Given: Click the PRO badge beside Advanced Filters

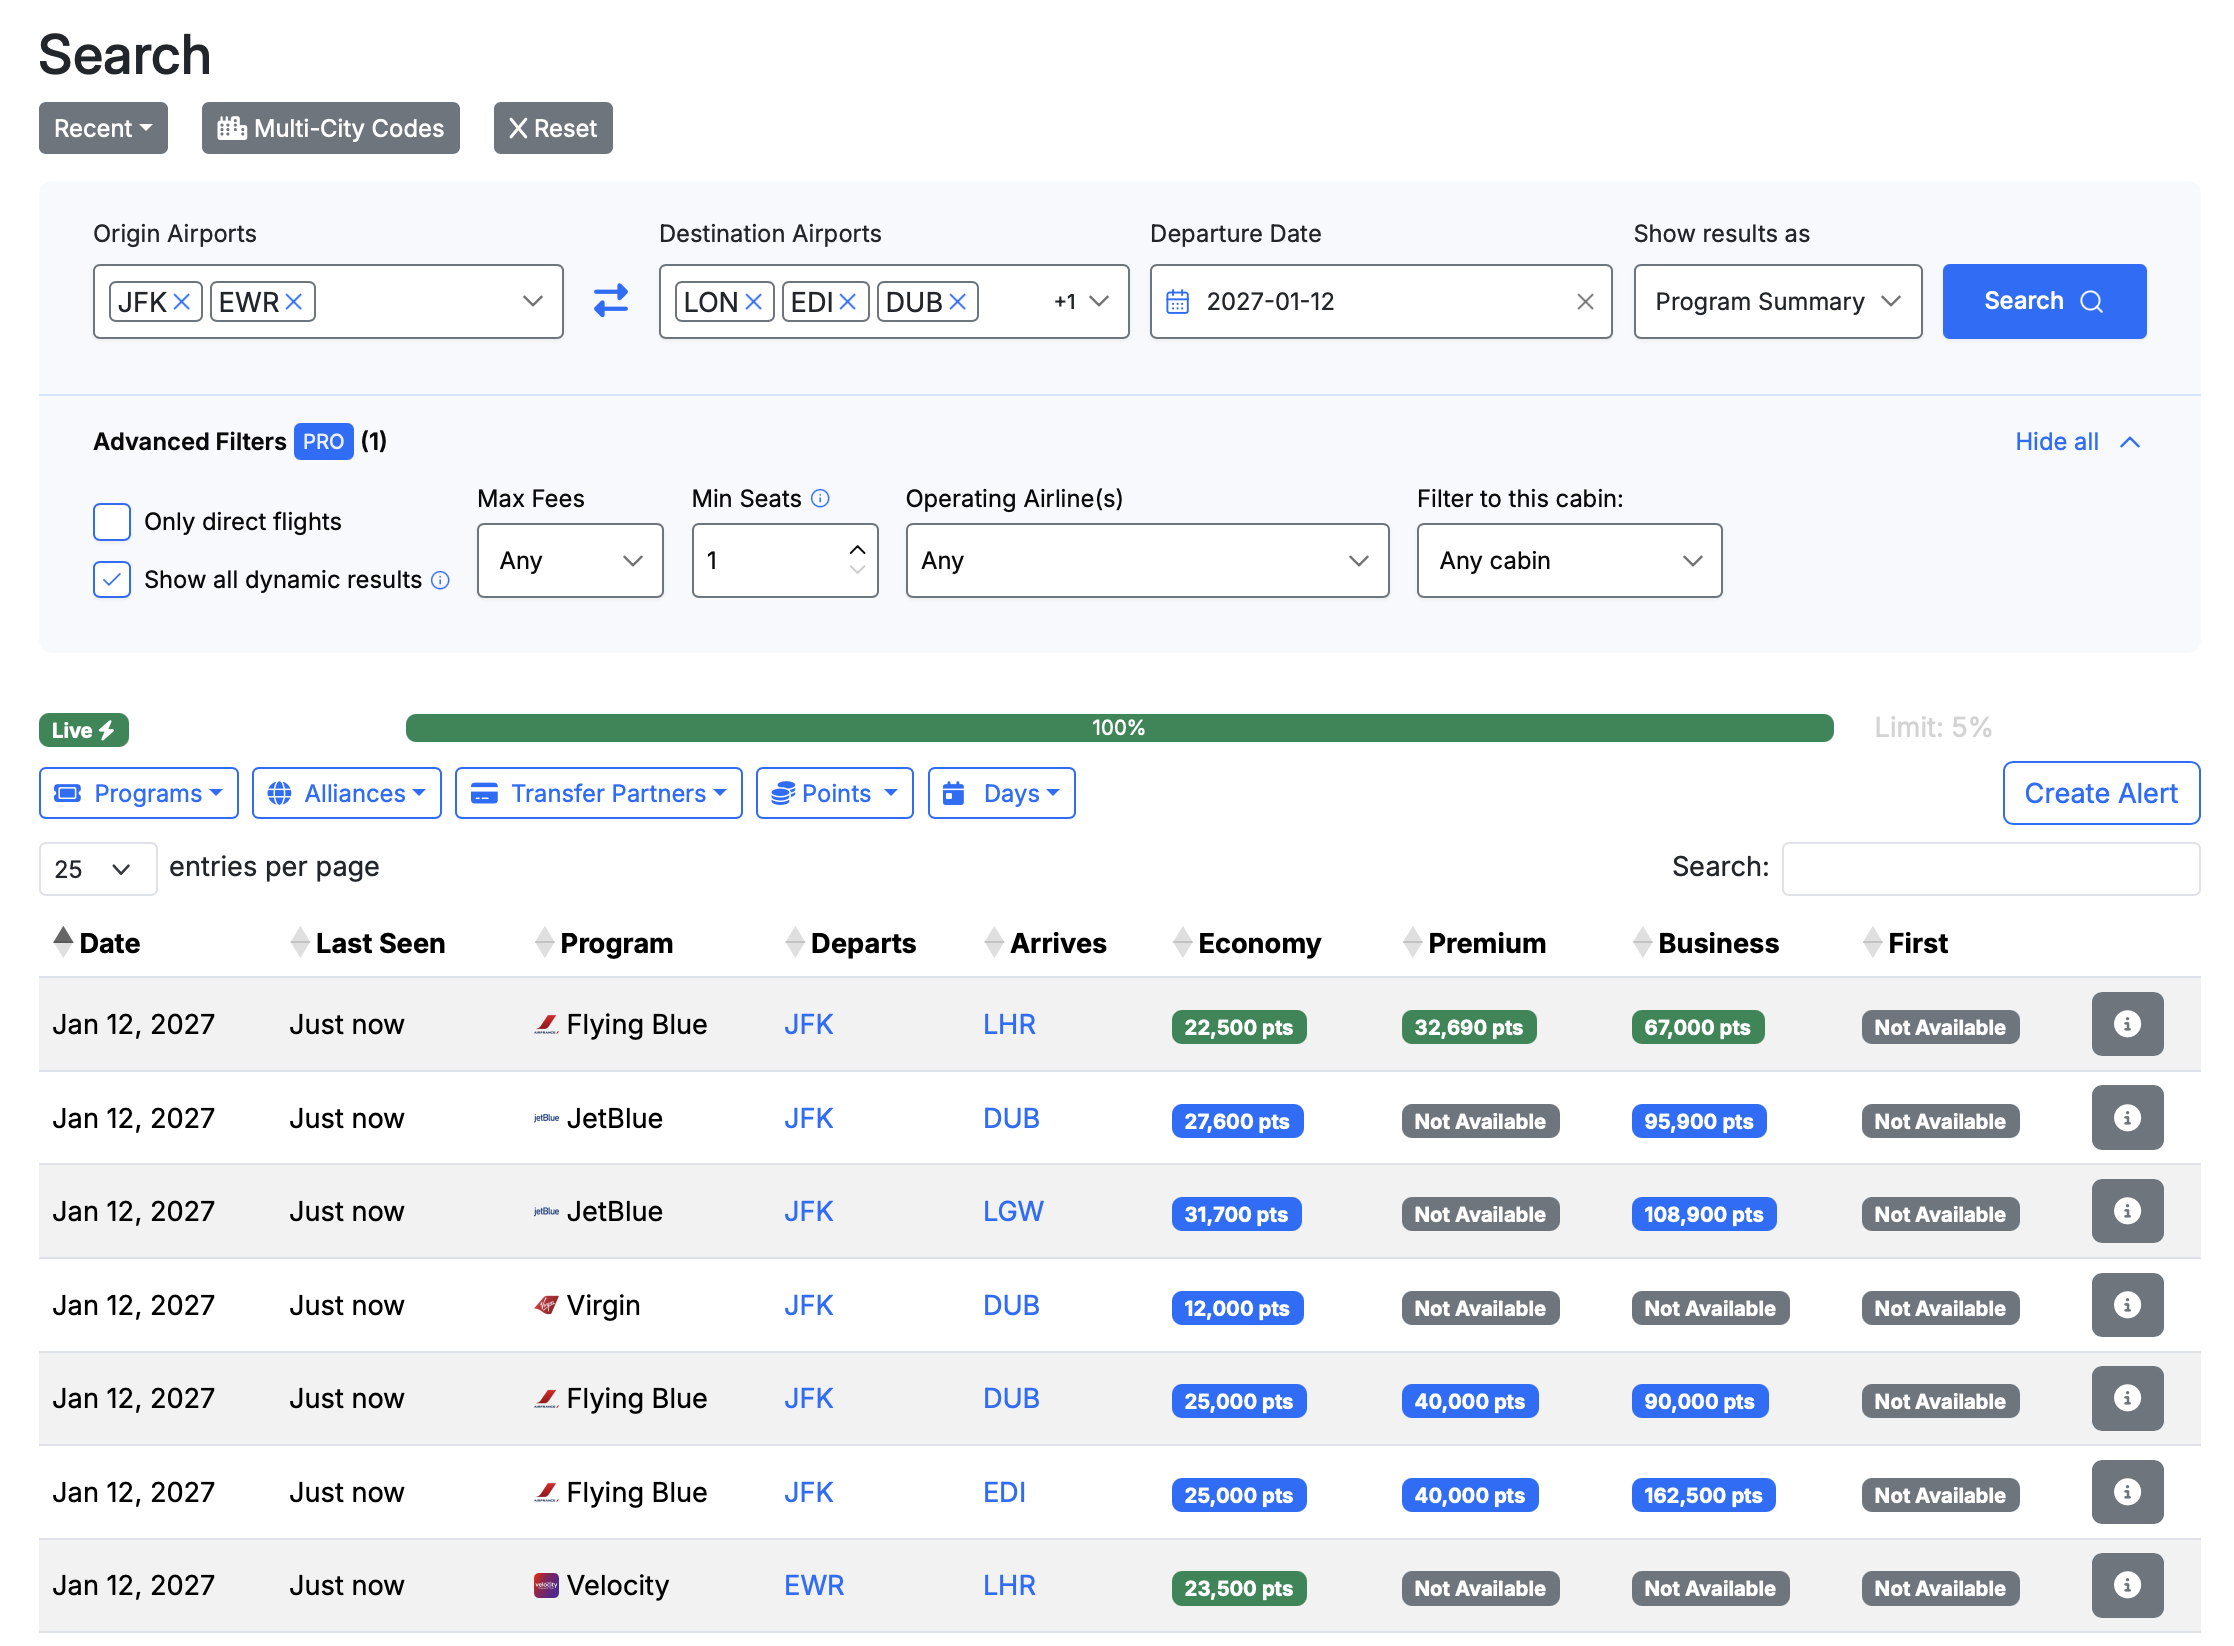Looking at the screenshot, I should pyautogui.click(x=323, y=441).
